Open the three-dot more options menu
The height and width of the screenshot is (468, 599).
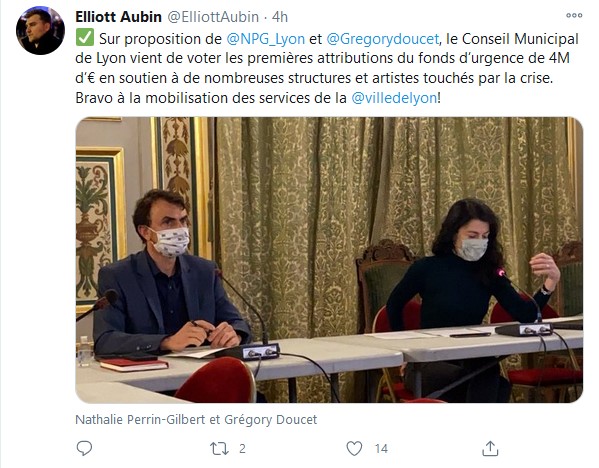point(574,15)
